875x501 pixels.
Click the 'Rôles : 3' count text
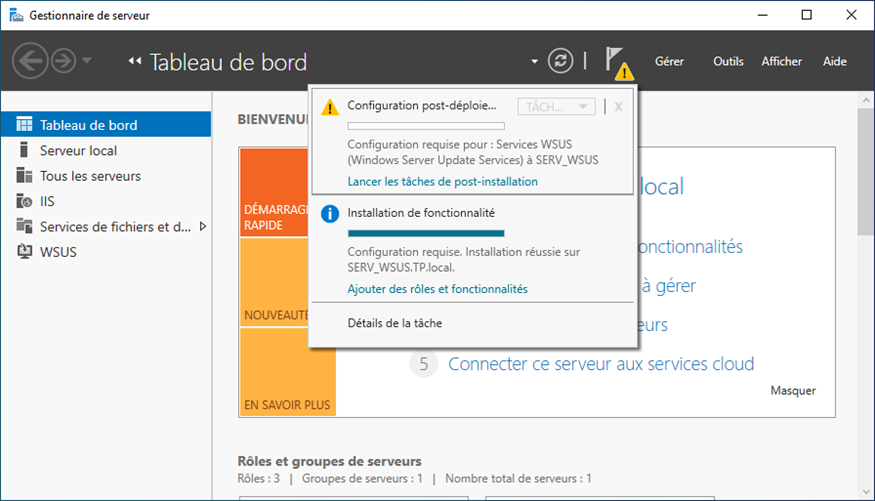(x=258, y=479)
